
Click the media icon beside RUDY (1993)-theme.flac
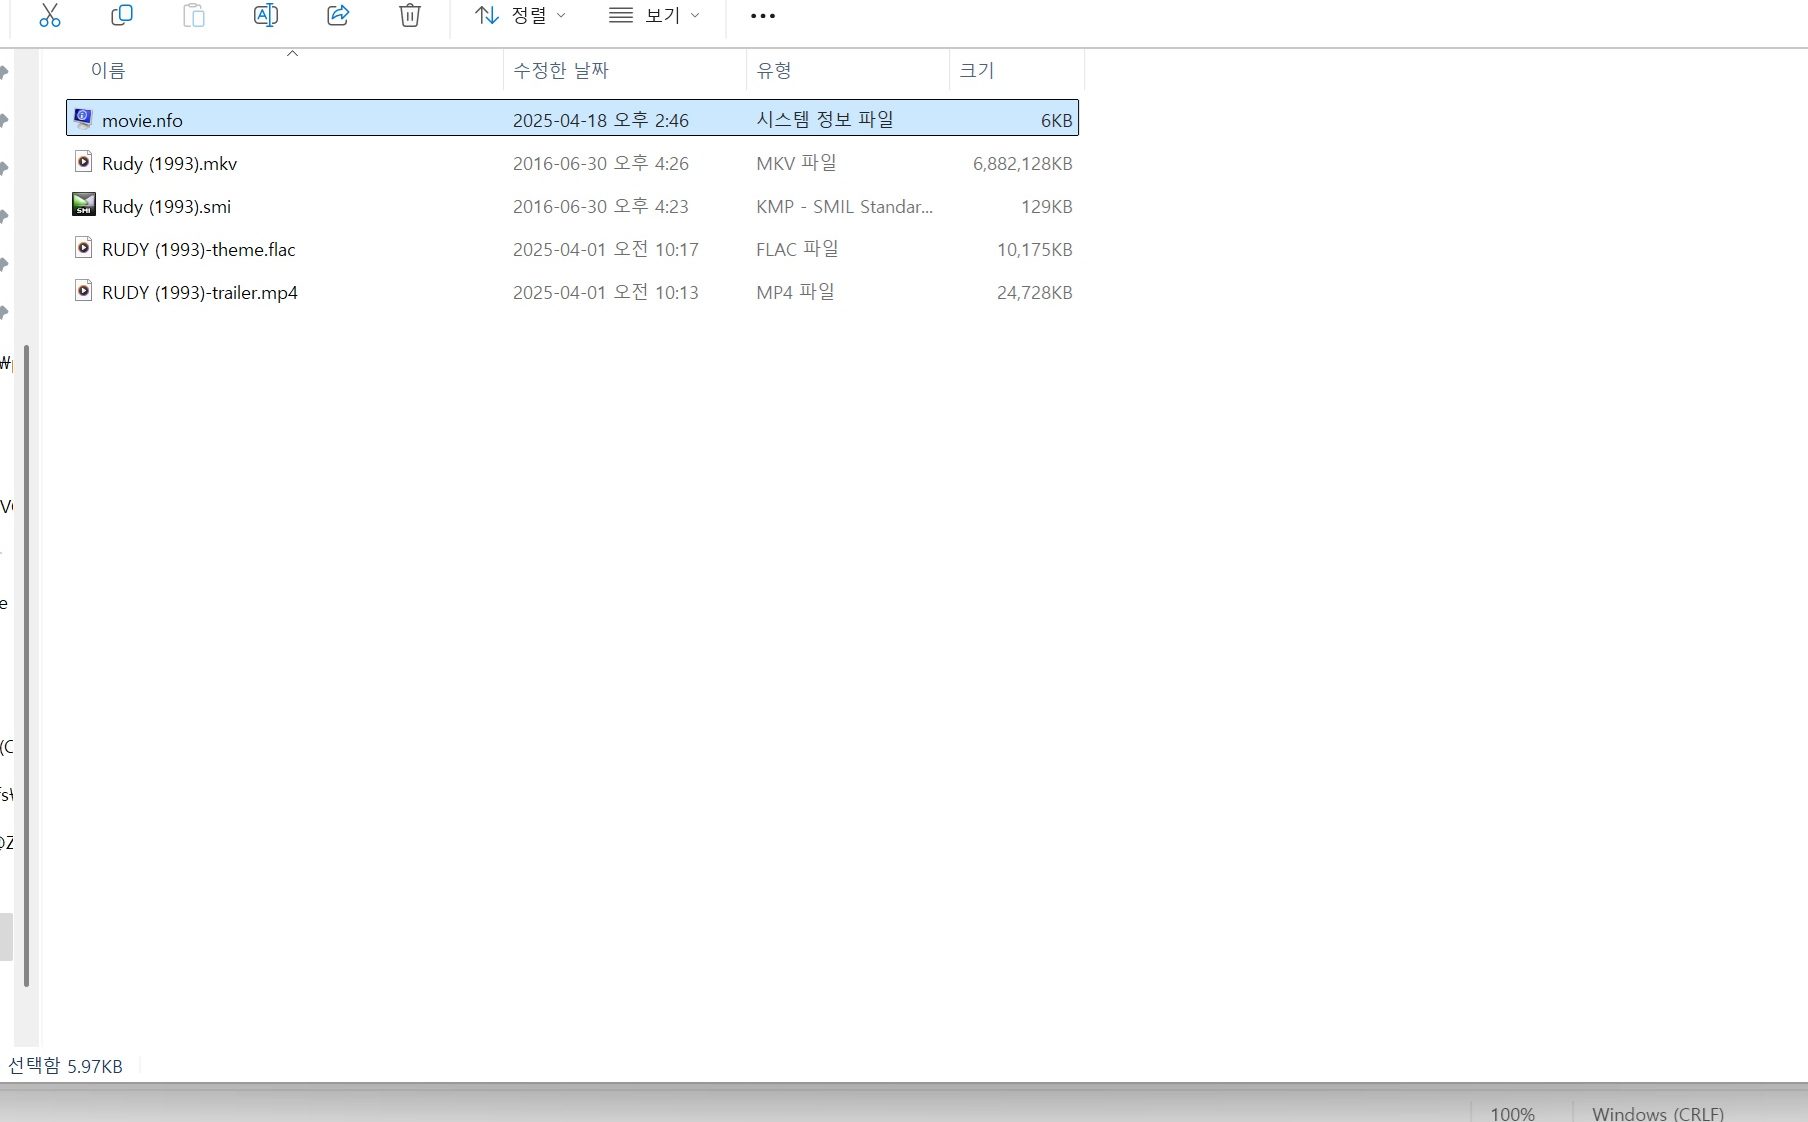[83, 248]
